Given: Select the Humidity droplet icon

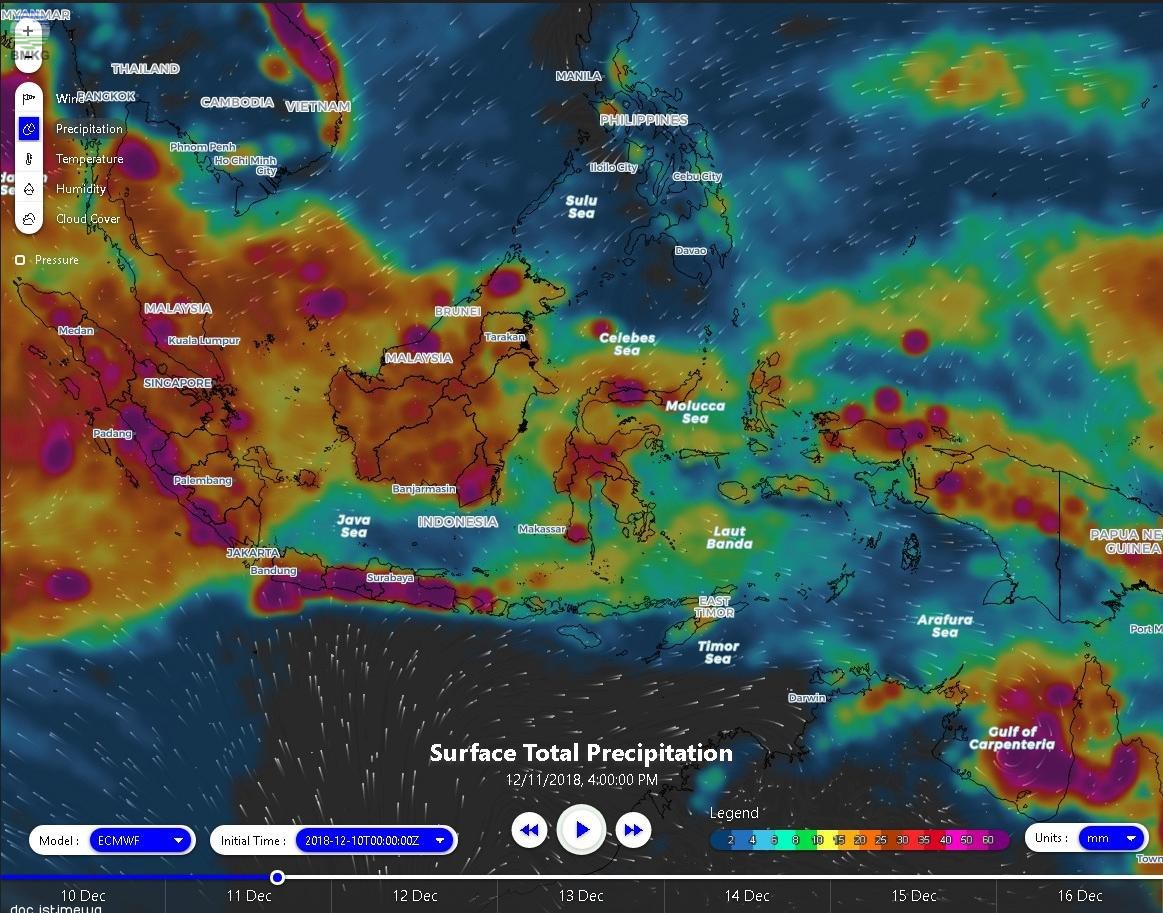Looking at the screenshot, I should tap(28, 188).
